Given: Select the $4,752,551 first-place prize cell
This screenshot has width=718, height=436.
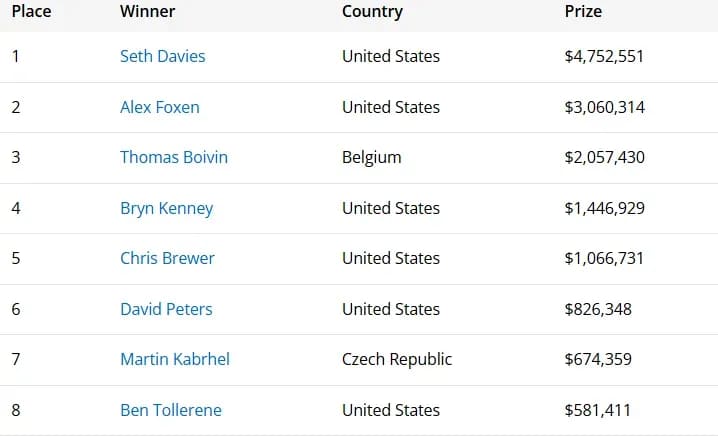Looking at the screenshot, I should (x=604, y=56).
